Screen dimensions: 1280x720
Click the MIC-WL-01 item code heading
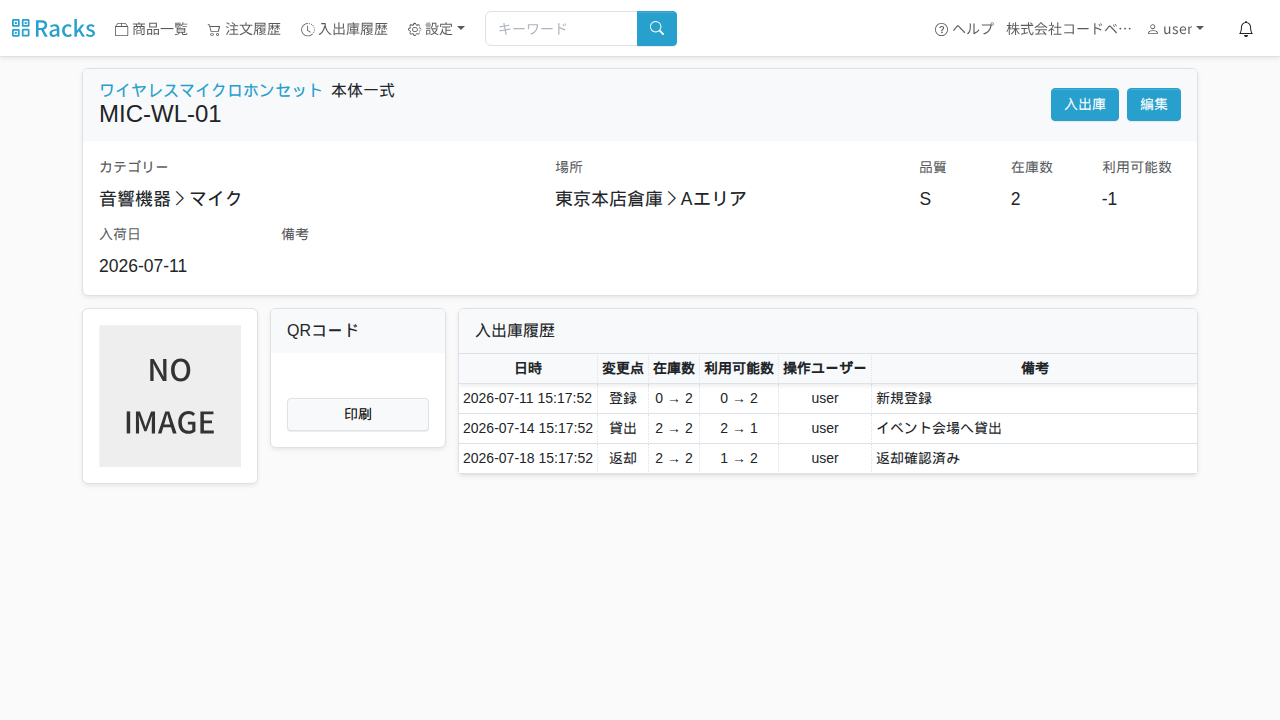pyautogui.click(x=160, y=114)
